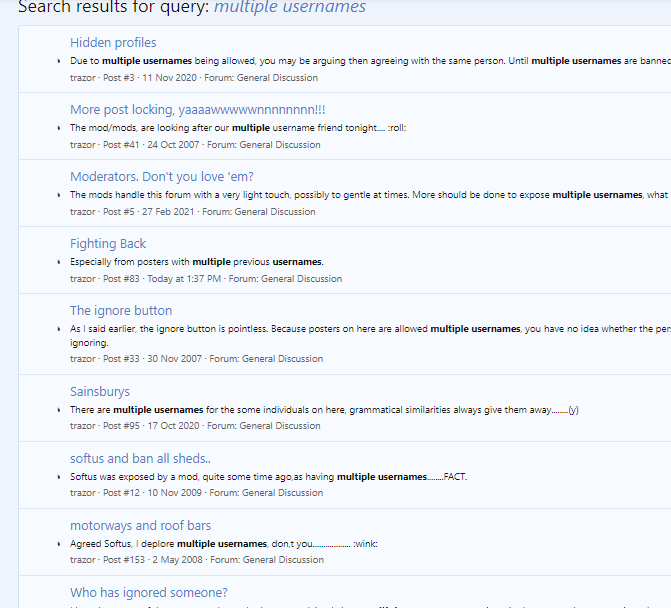Open "softus and ban all sheds.." thread
The image size is (671, 608).
point(140,459)
